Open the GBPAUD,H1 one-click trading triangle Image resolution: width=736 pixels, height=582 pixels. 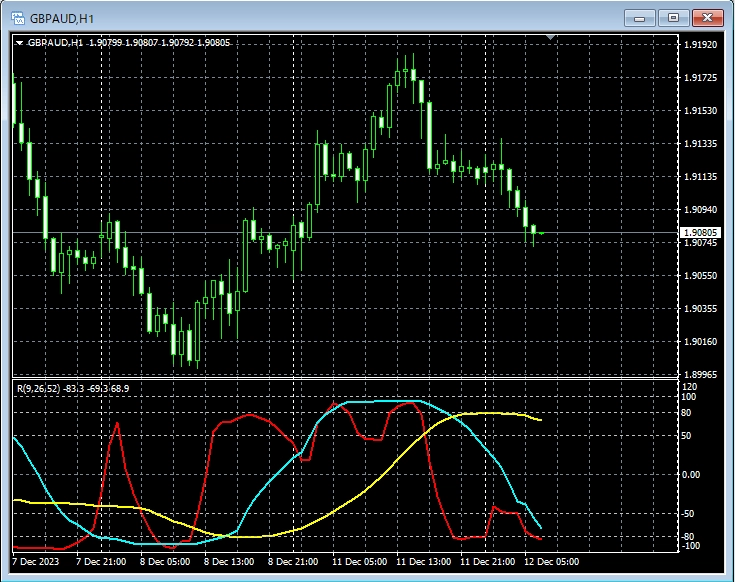pyautogui.click(x=19, y=43)
